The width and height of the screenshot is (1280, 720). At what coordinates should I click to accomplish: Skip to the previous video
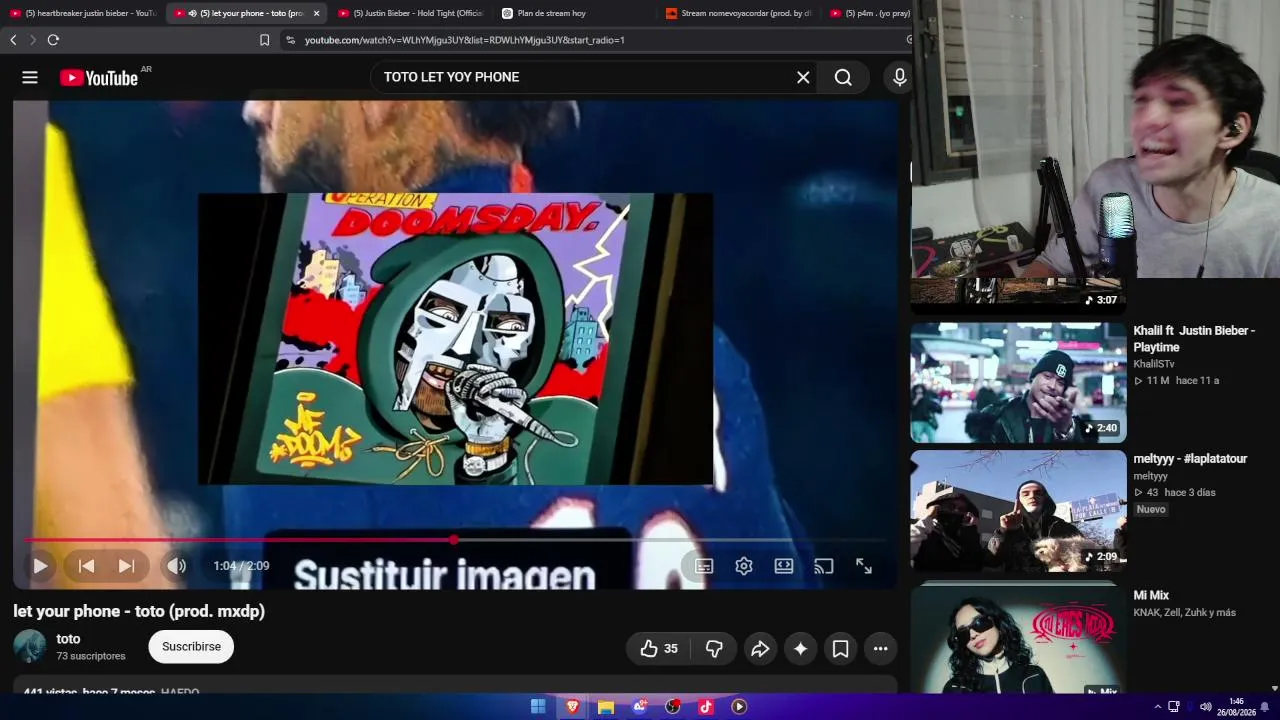click(x=87, y=566)
